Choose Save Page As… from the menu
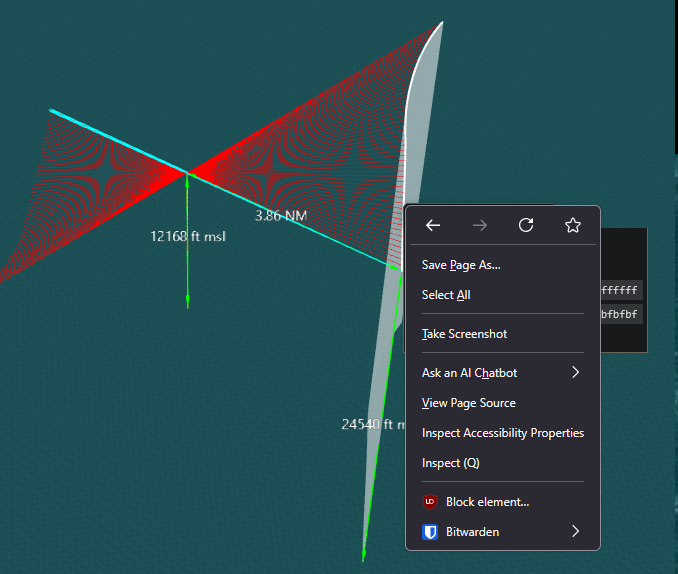Screen dimensions: 678x574 click(x=461, y=265)
